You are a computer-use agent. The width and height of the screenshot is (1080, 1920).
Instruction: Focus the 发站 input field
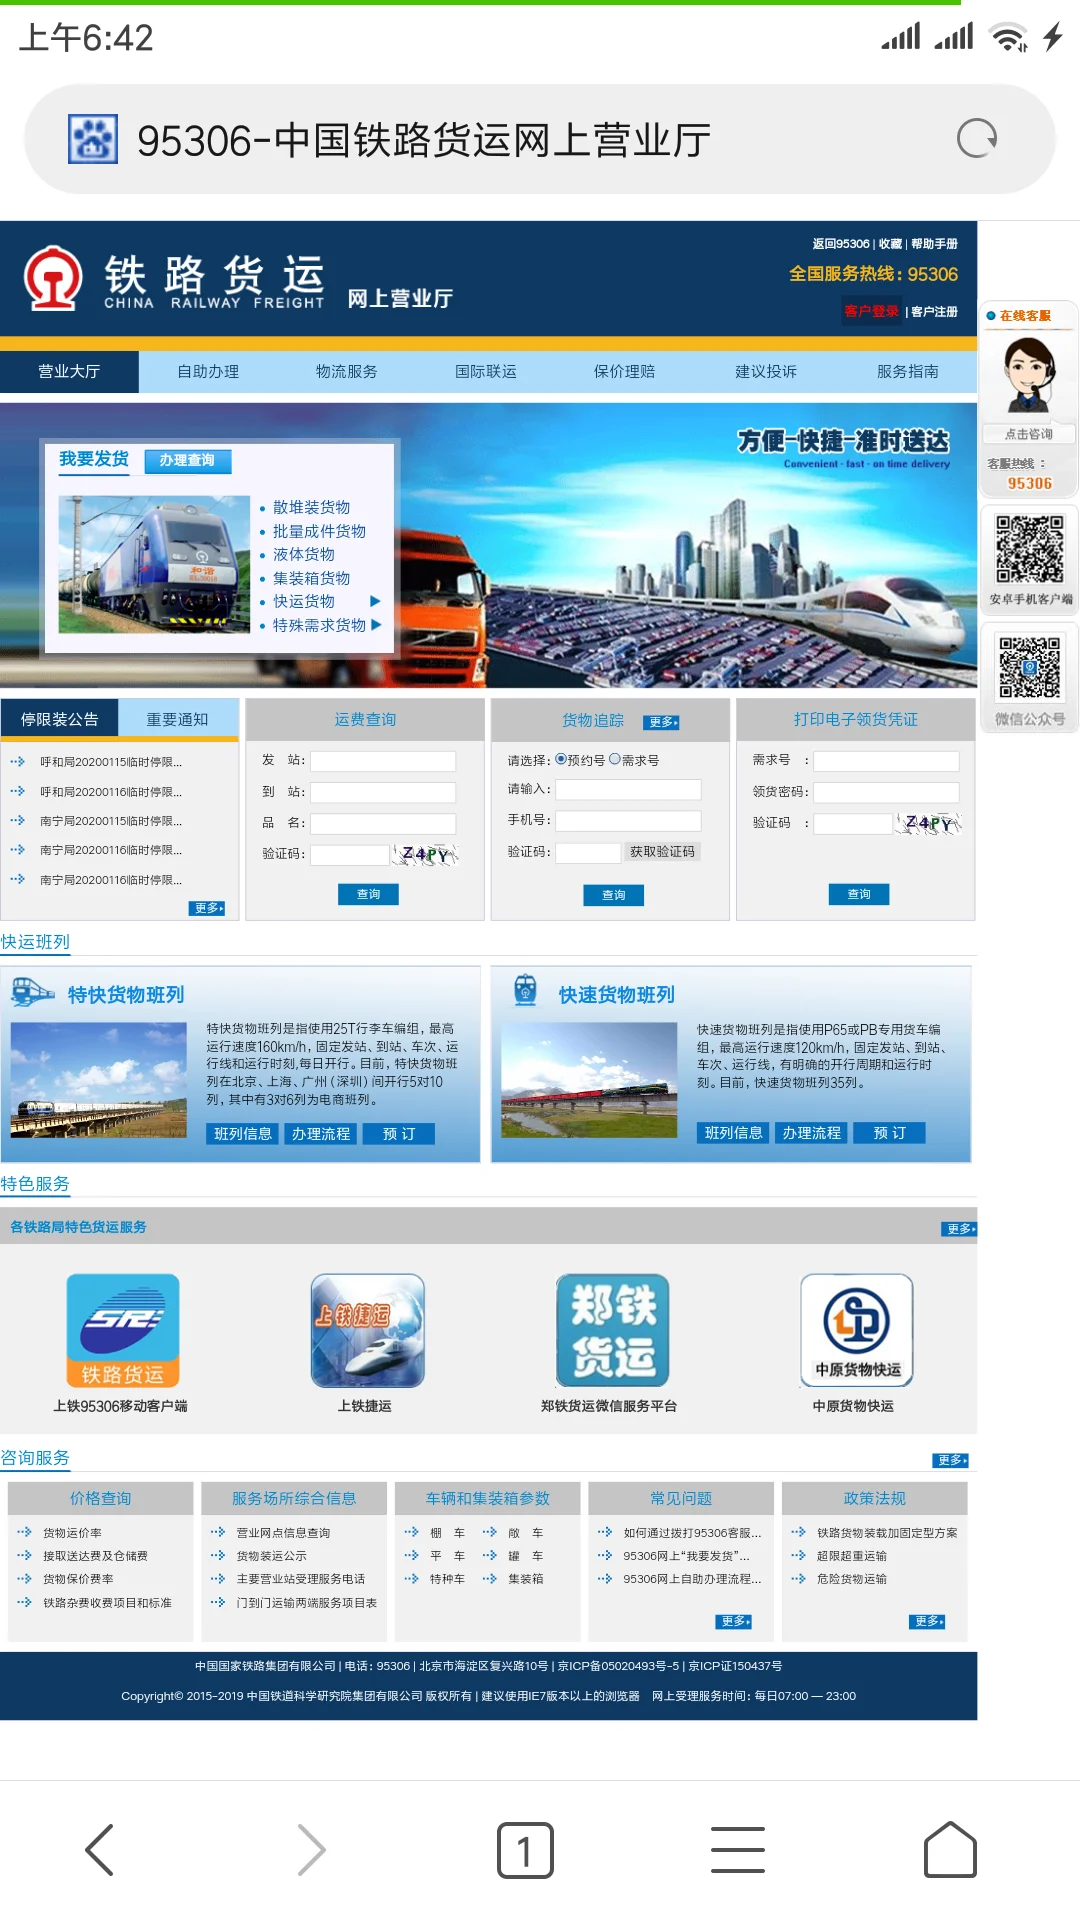coord(383,761)
